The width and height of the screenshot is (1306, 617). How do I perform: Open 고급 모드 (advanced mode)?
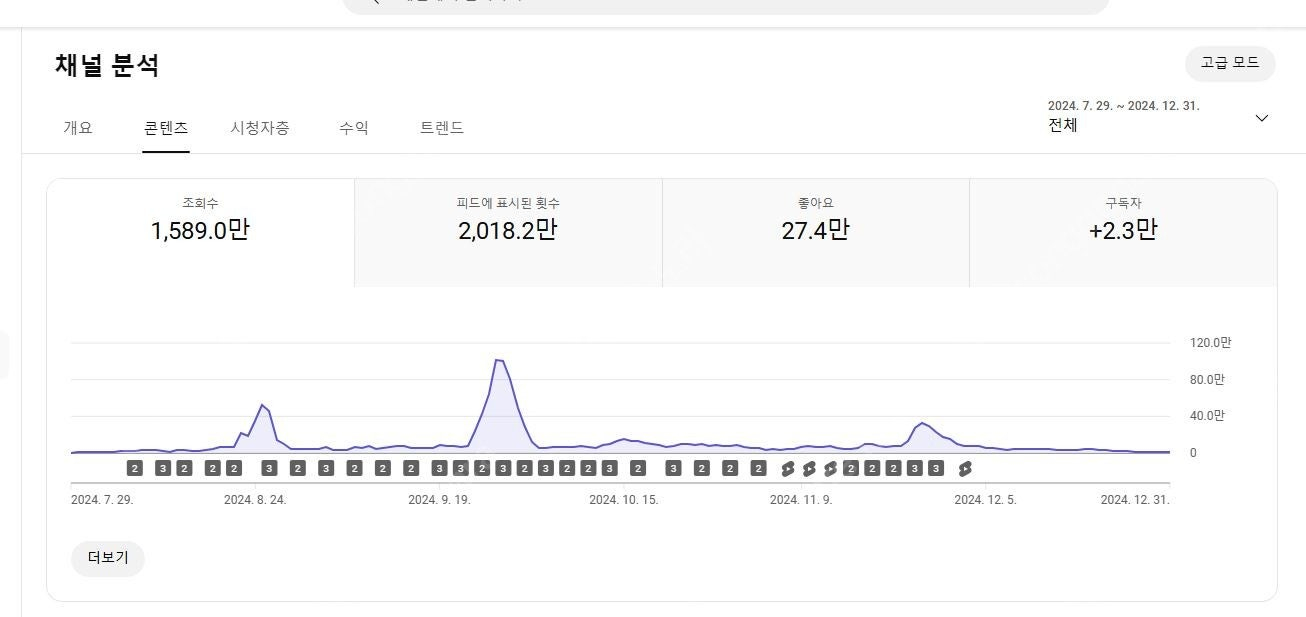(x=1230, y=64)
